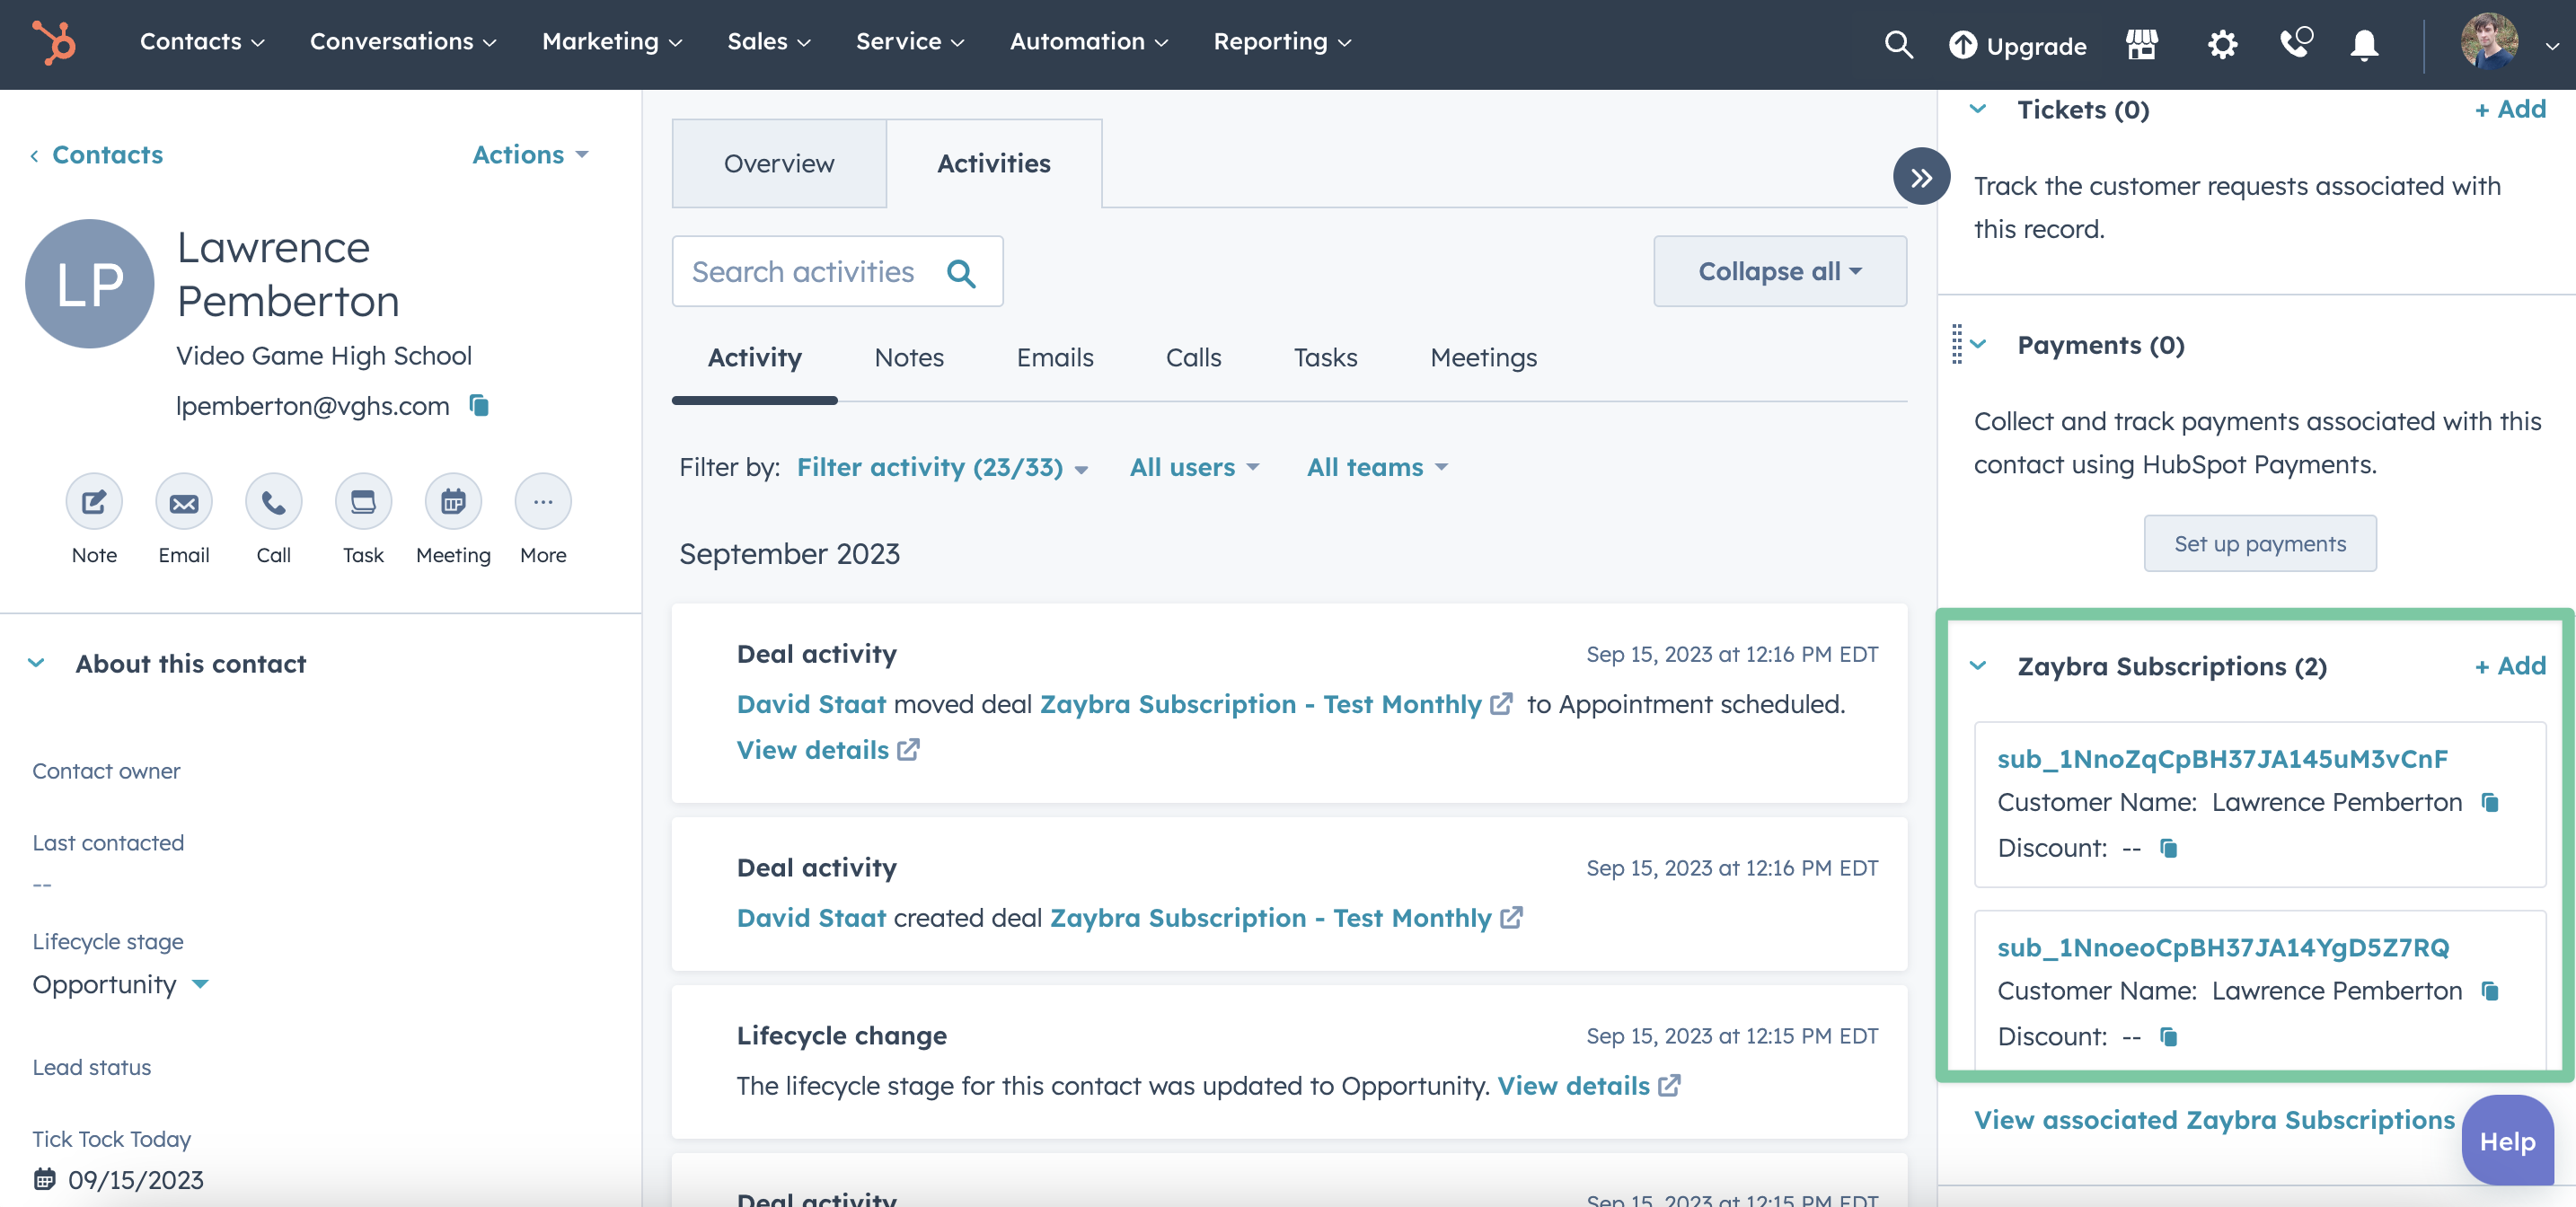
Task: Open the Marketing menu
Action: [x=612, y=42]
